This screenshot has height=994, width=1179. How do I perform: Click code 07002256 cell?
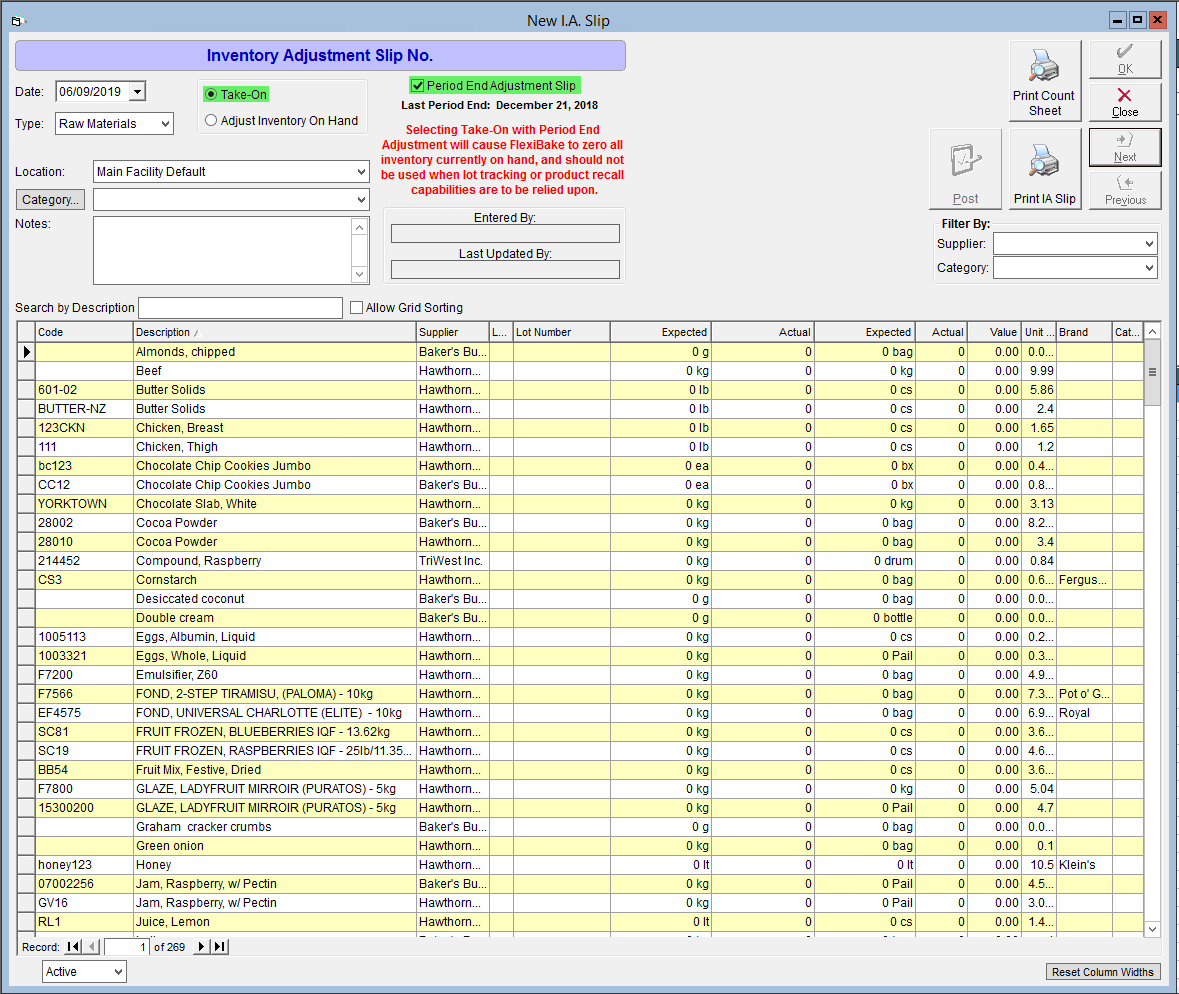point(84,883)
